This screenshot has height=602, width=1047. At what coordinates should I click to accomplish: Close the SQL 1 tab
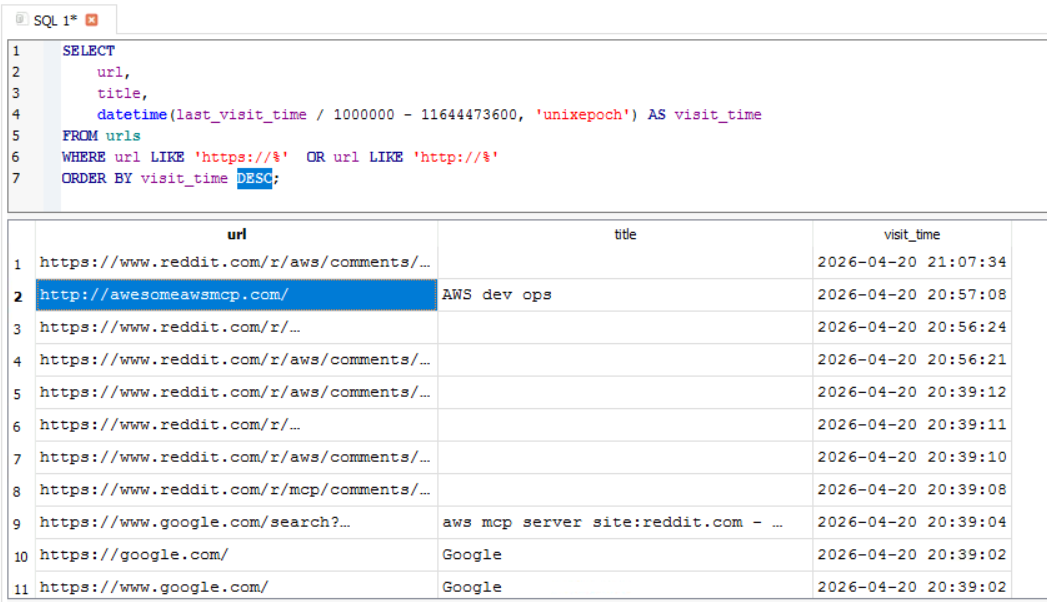91,20
